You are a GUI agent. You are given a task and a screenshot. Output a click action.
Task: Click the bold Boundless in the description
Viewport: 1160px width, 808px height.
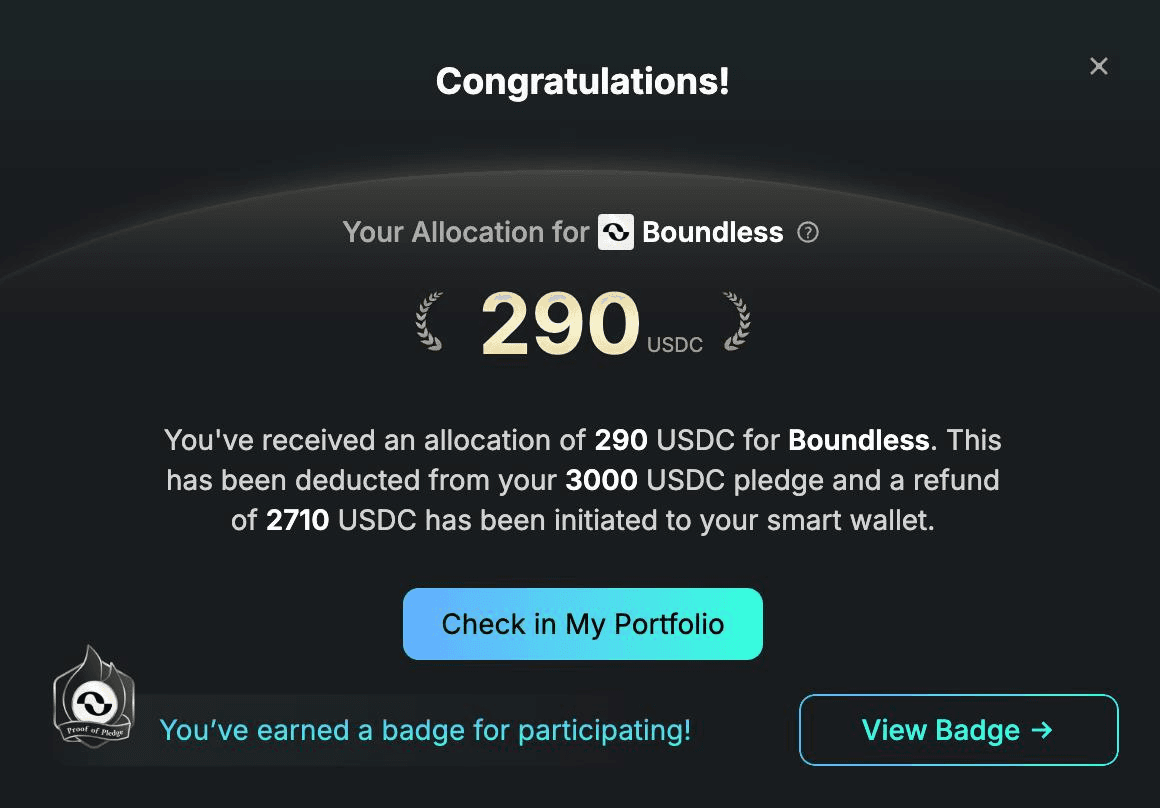[859, 440]
